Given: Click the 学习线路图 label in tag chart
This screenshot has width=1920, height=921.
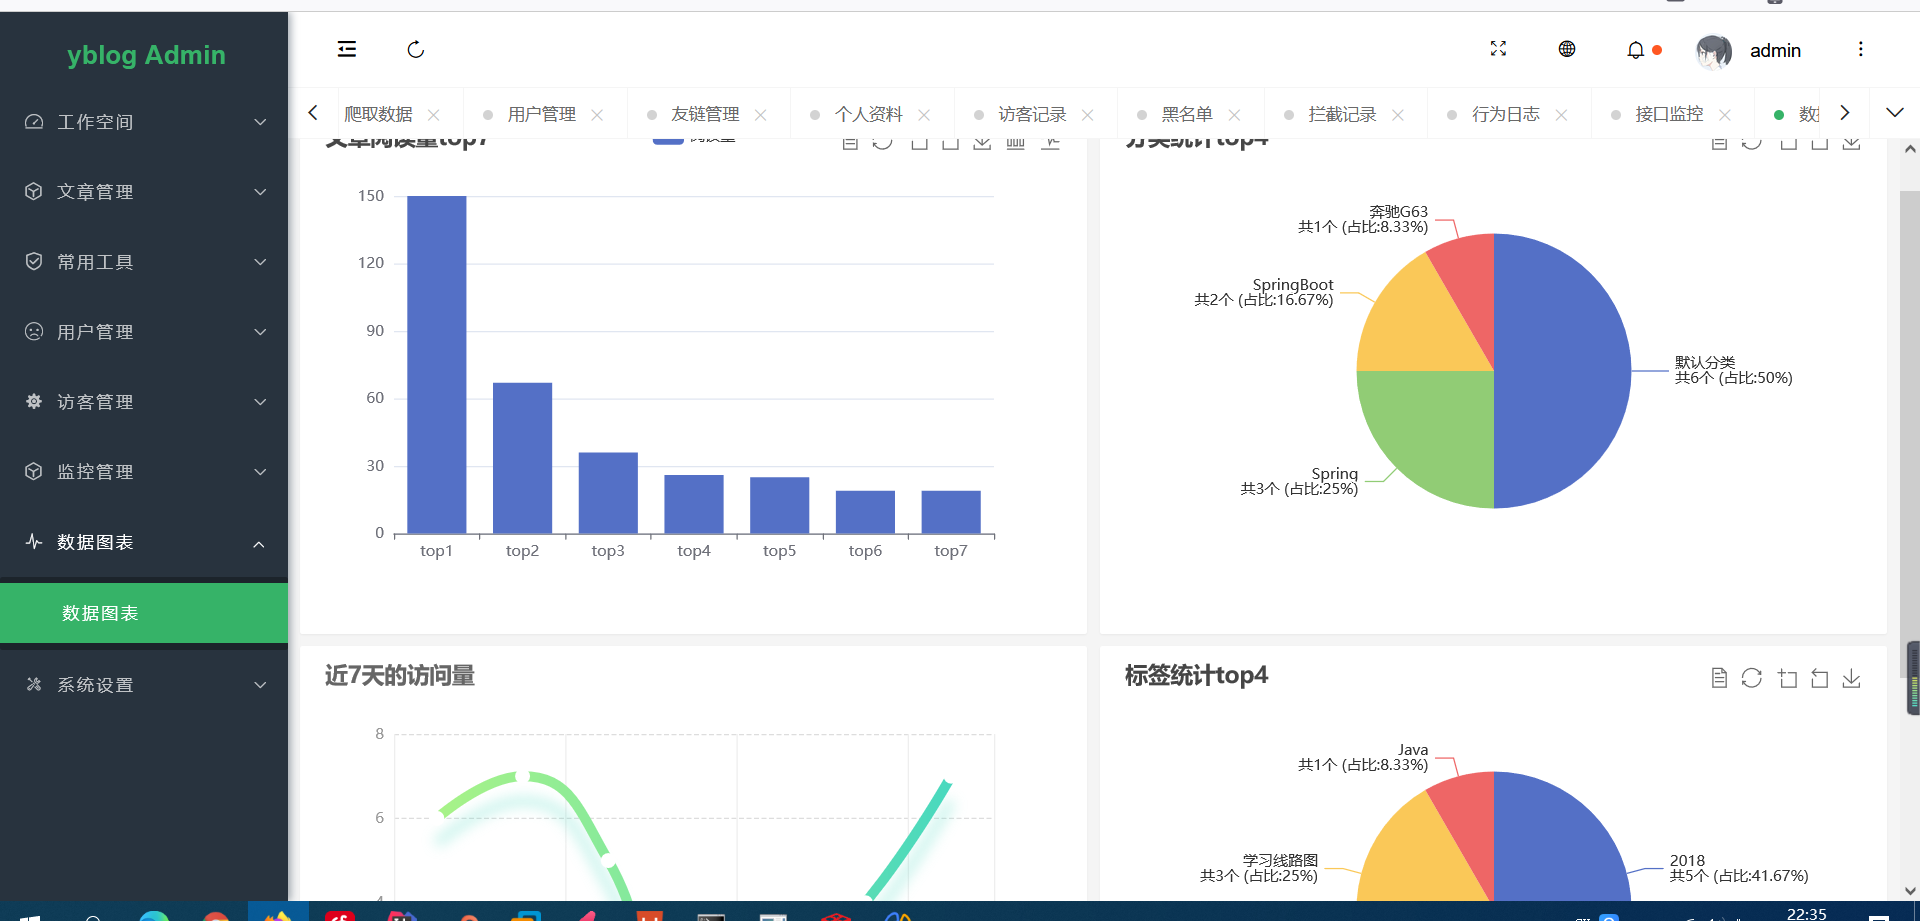Looking at the screenshot, I should pyautogui.click(x=1280, y=860).
